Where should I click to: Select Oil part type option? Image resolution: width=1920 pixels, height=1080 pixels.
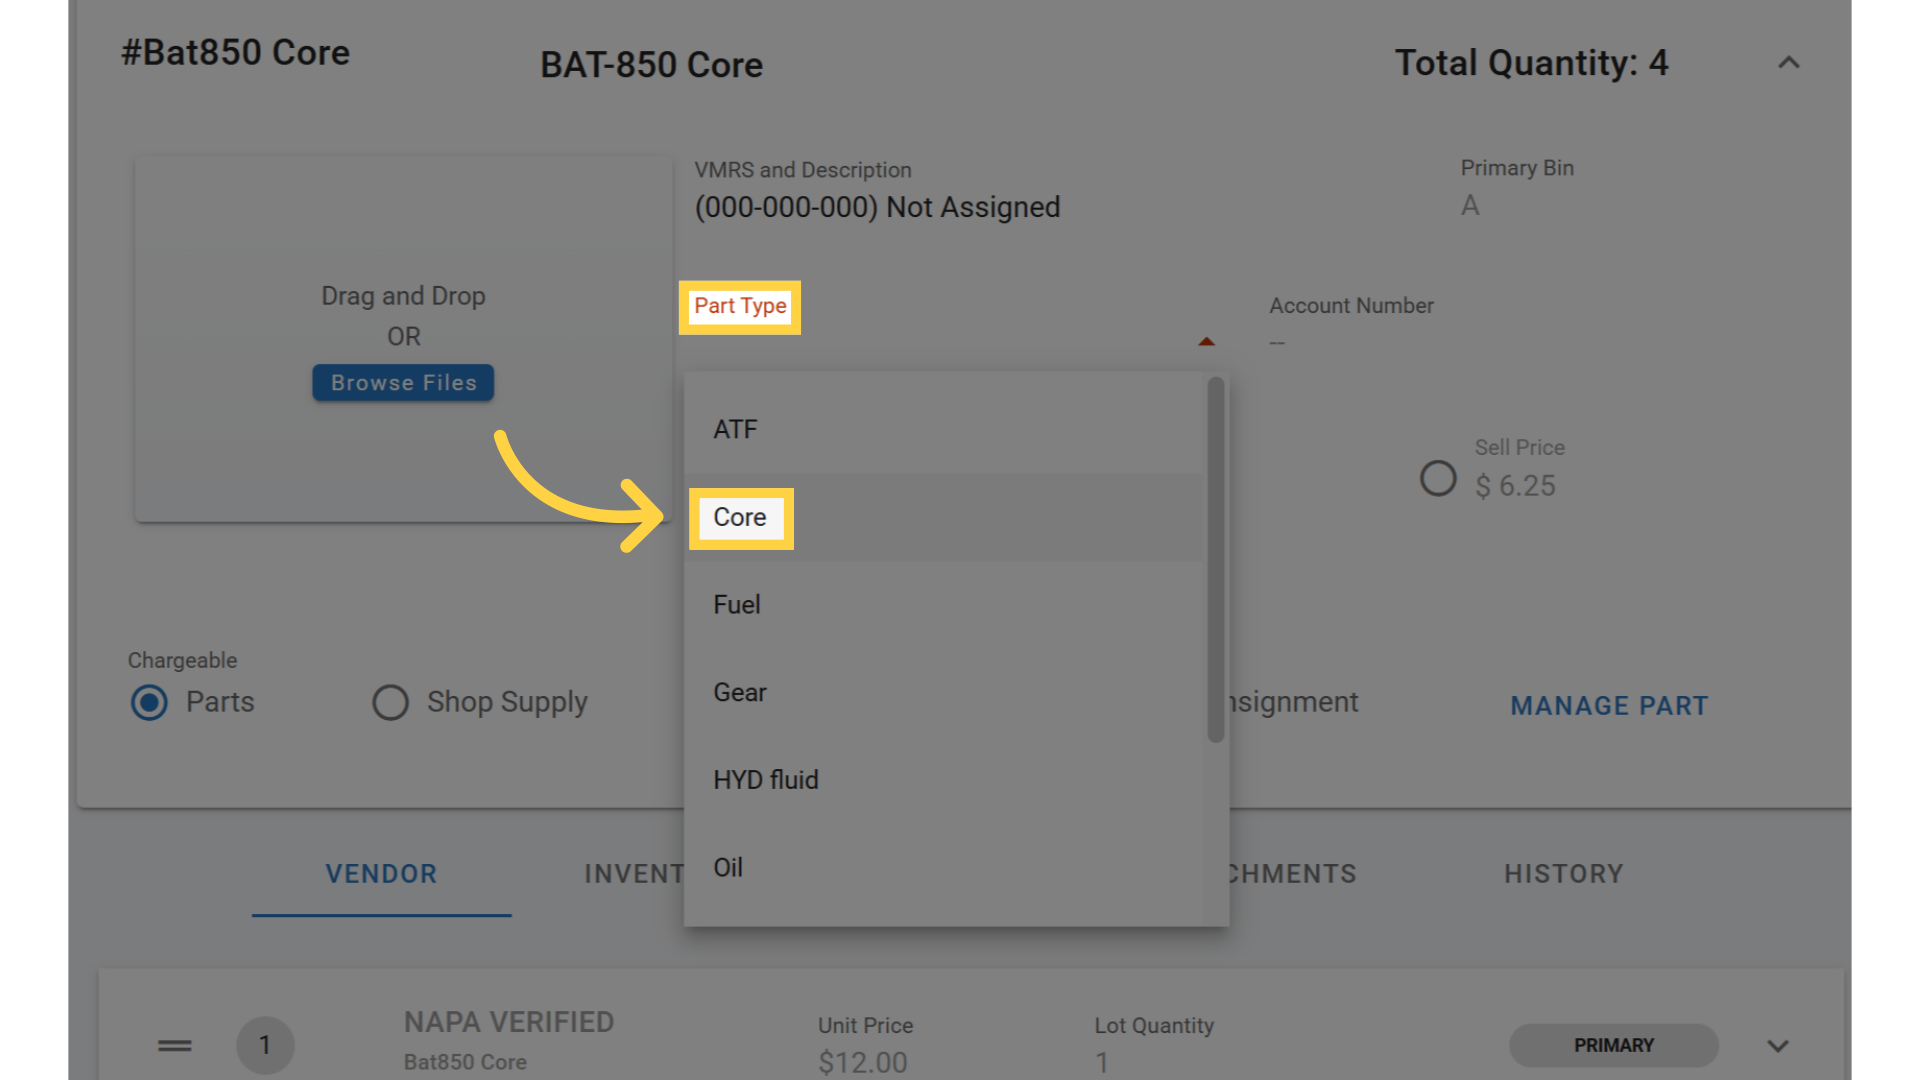pos(728,867)
